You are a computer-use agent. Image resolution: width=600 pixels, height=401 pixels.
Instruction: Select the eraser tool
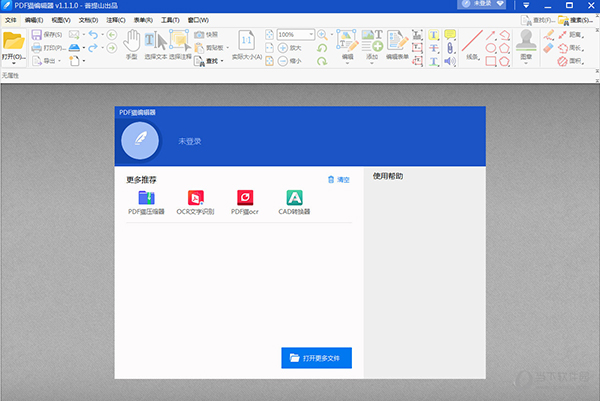548,48
